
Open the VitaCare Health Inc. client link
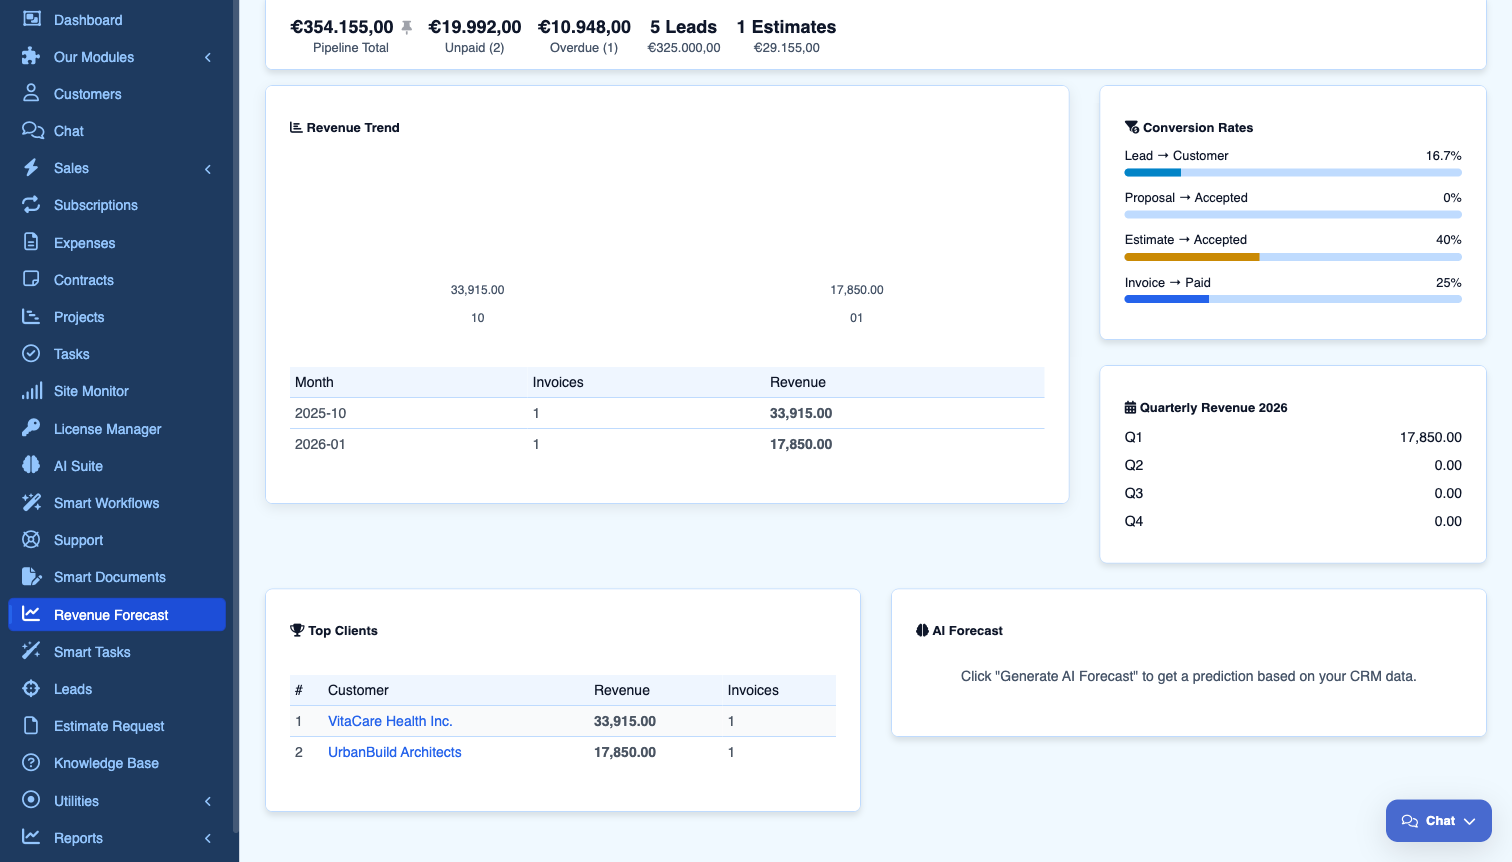[390, 721]
